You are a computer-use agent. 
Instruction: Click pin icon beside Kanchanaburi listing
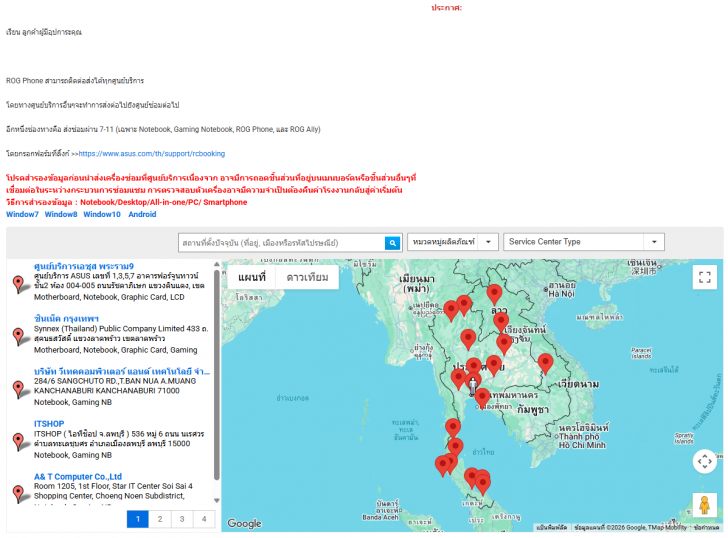pyautogui.click(x=19, y=389)
